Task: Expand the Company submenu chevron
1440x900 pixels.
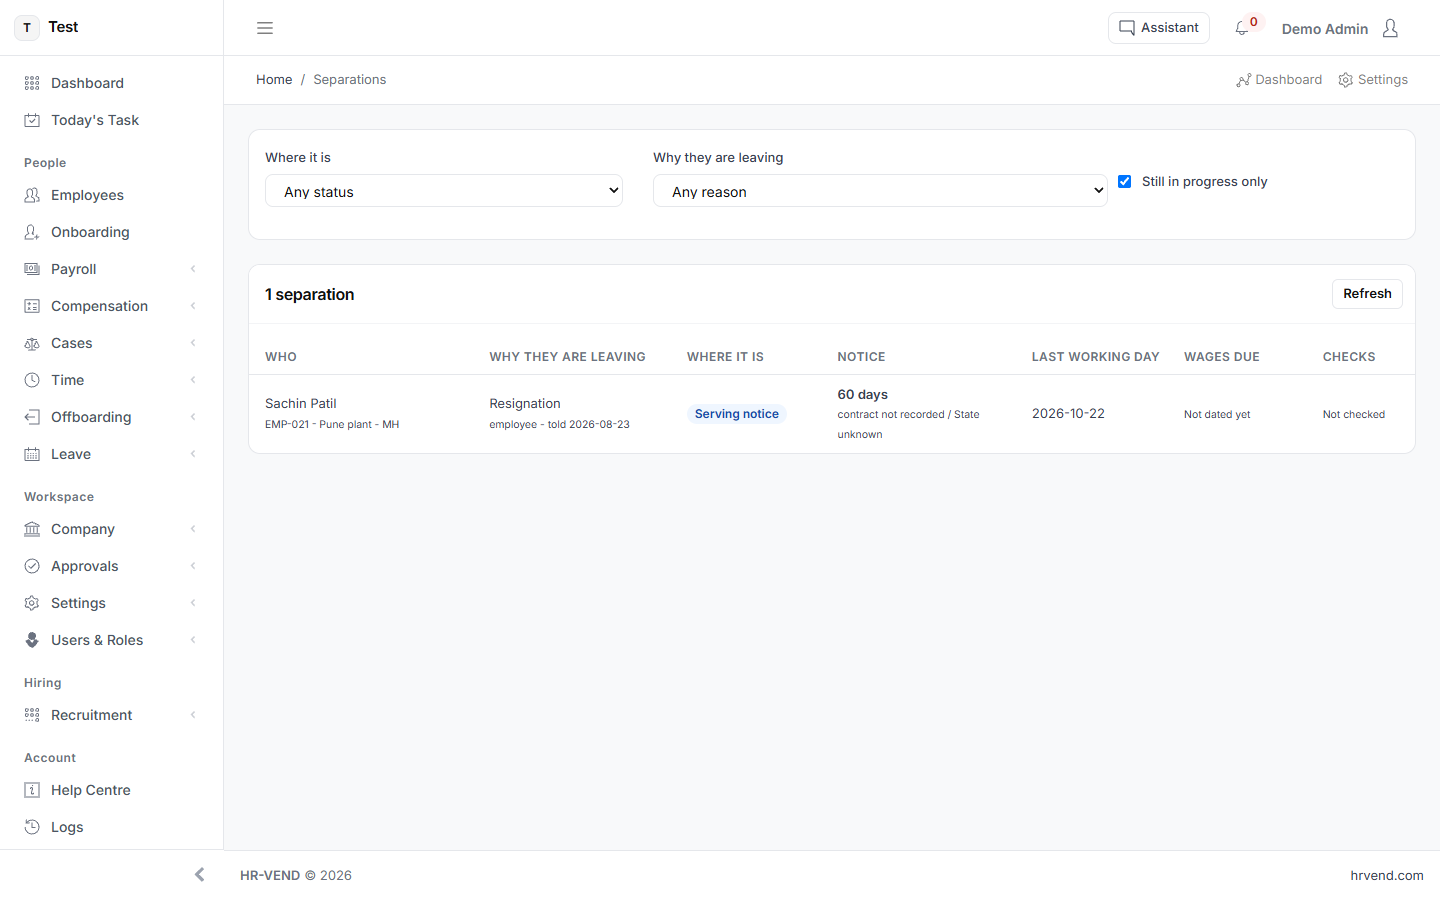Action: click(193, 529)
